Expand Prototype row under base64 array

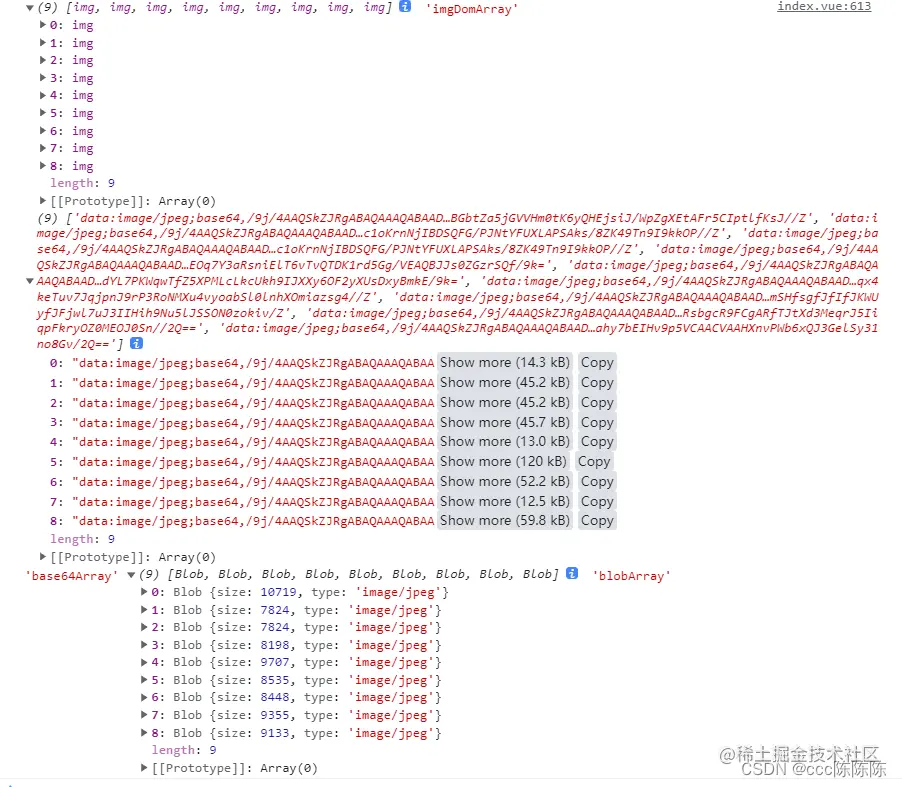(x=43, y=556)
